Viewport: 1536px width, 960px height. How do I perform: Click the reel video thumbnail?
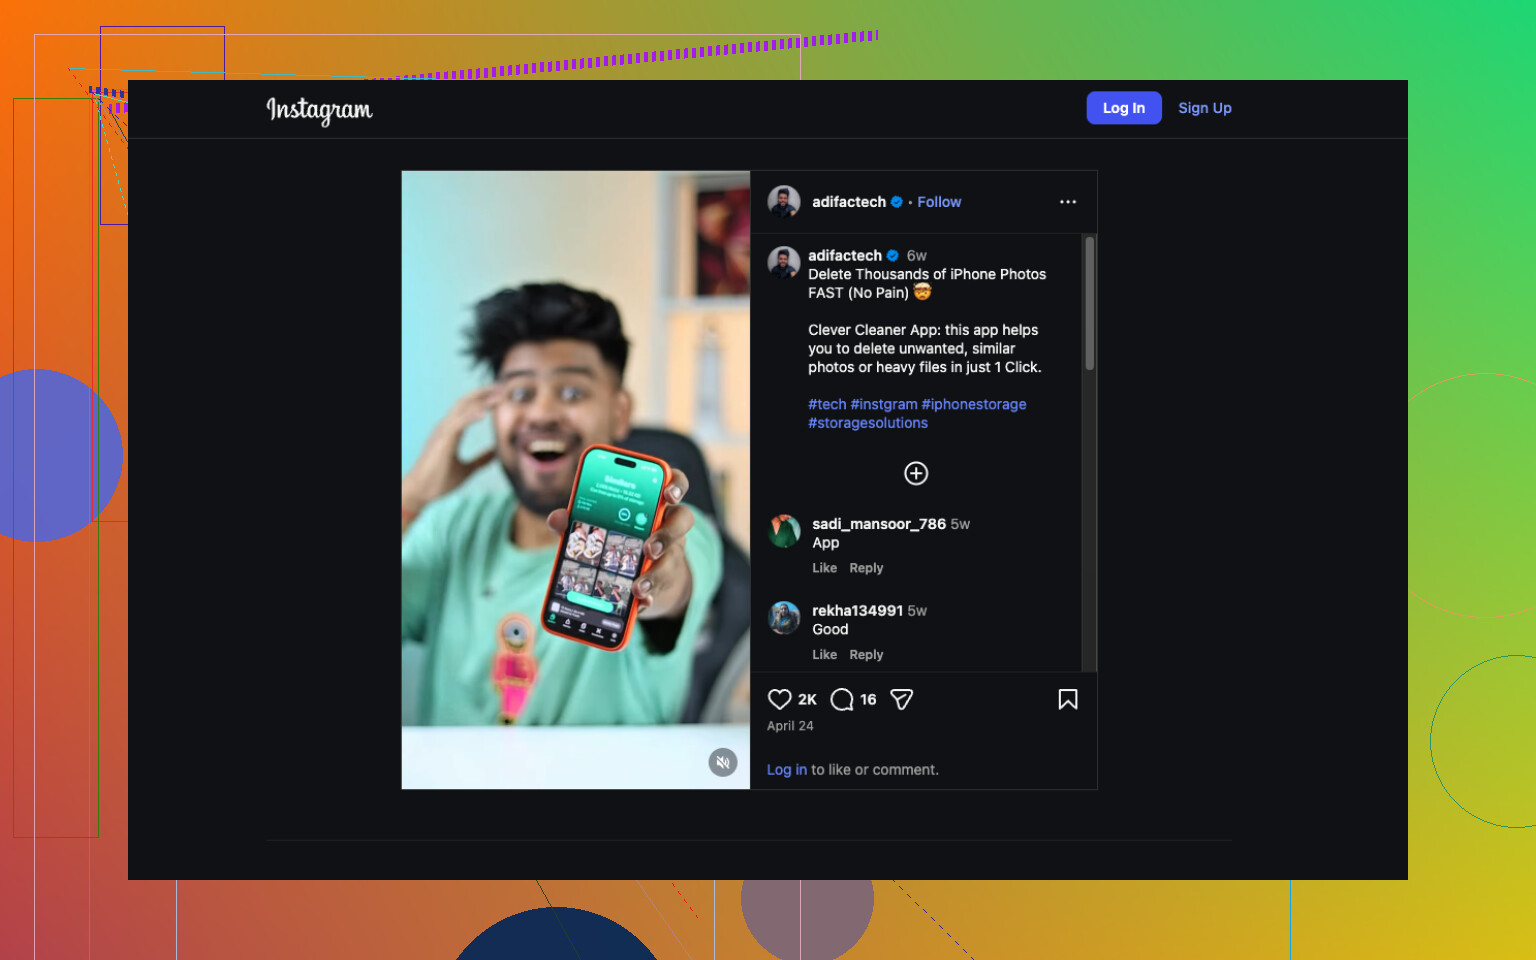pos(576,480)
